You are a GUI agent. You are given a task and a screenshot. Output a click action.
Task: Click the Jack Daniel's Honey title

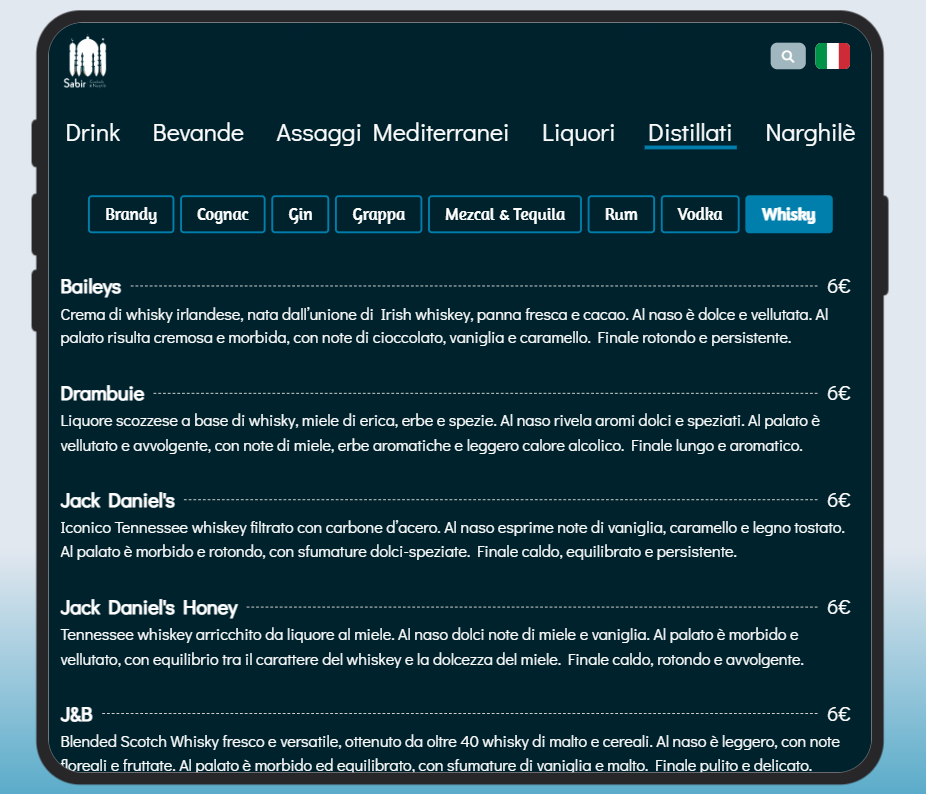pyautogui.click(x=149, y=608)
